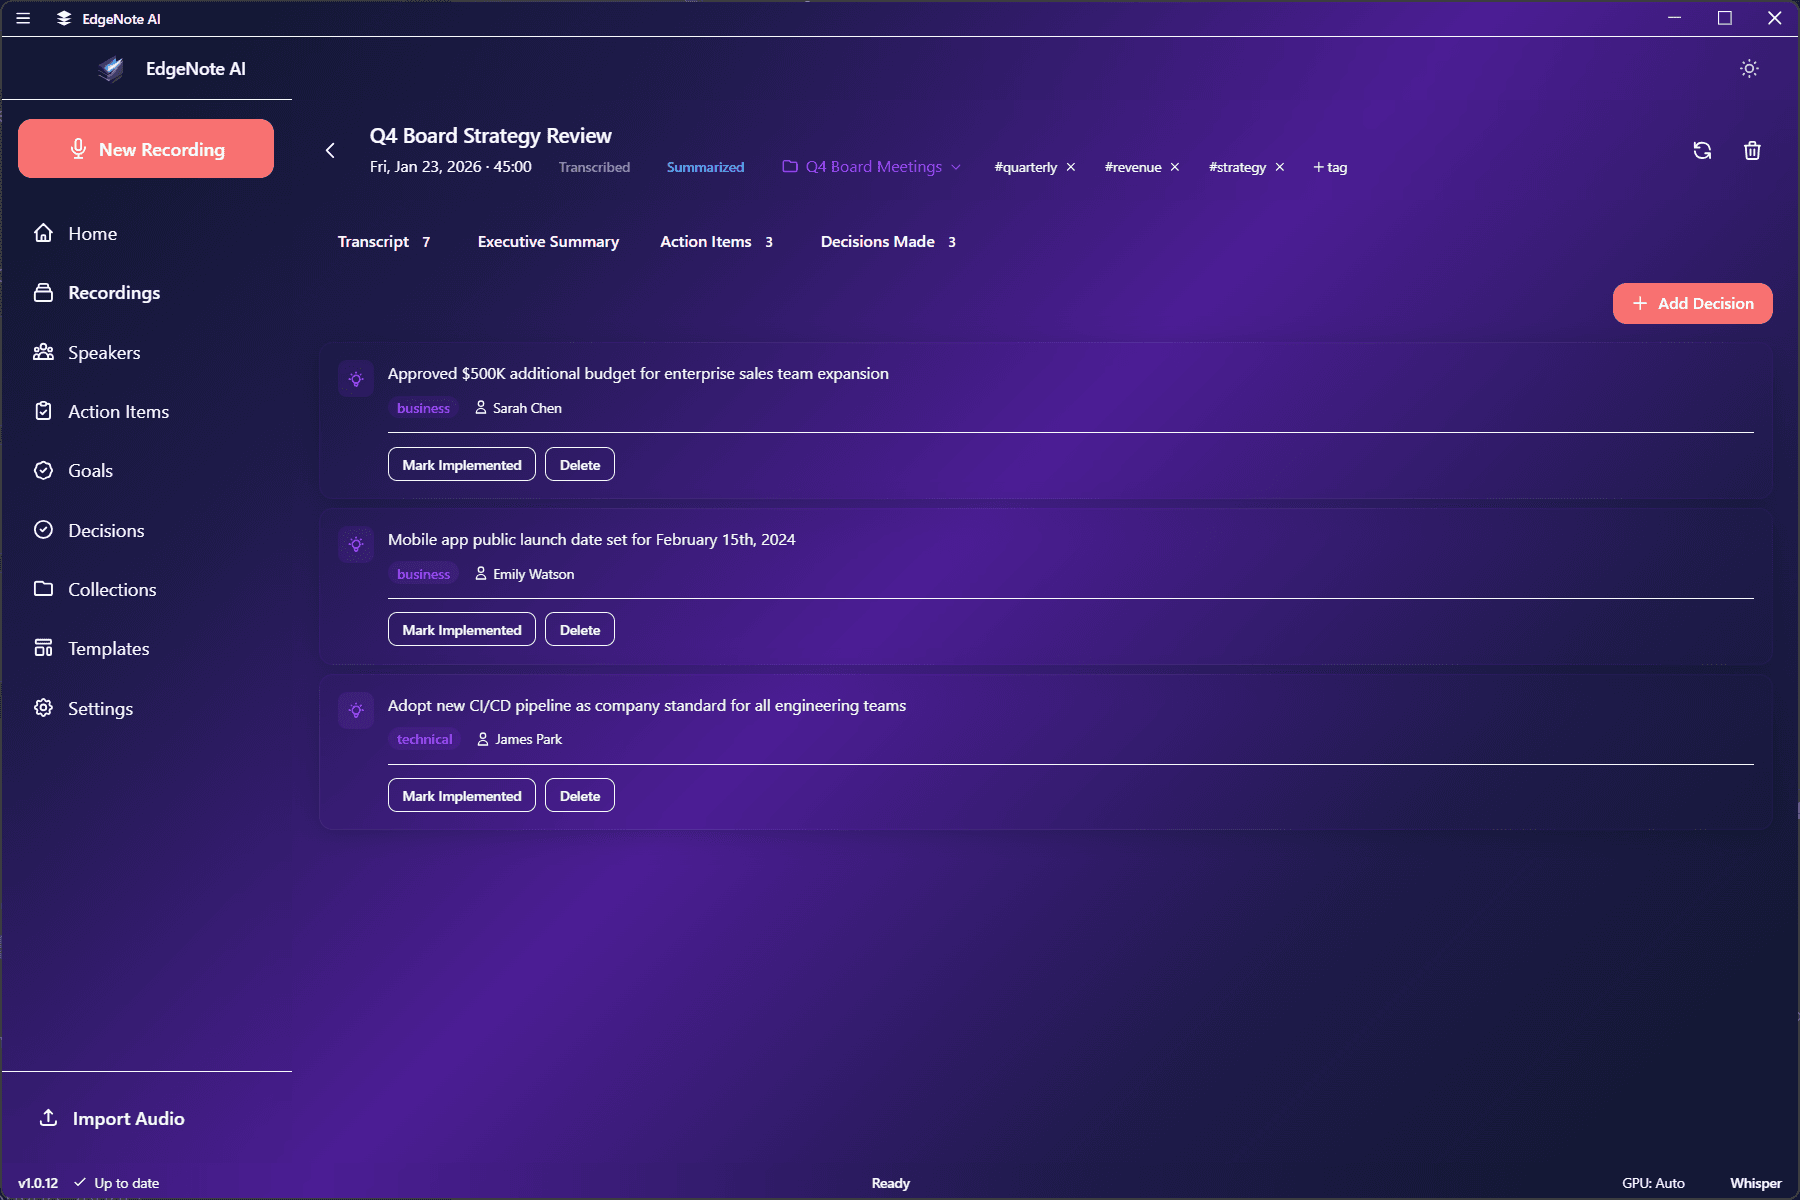Toggle light/dark theme sun icon

[1749, 69]
